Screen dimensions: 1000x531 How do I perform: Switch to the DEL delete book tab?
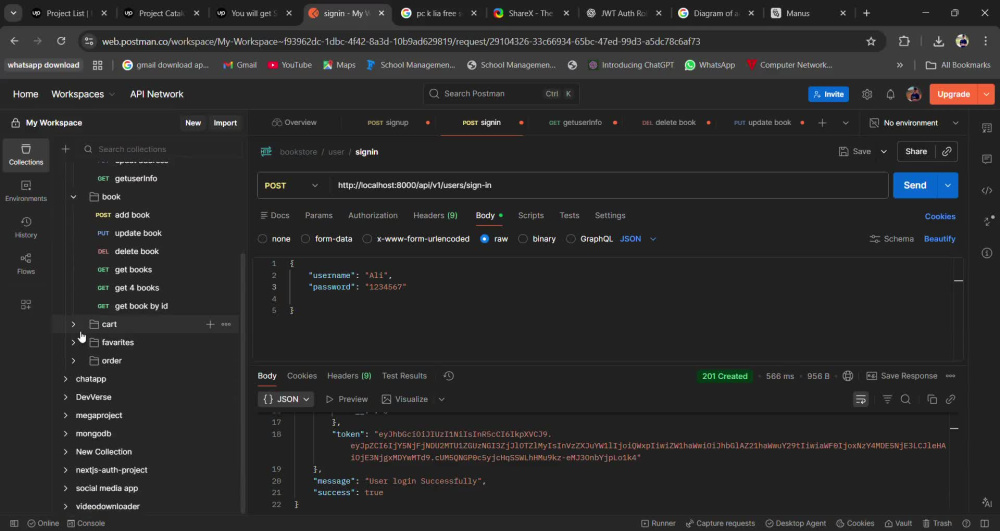(x=668, y=122)
